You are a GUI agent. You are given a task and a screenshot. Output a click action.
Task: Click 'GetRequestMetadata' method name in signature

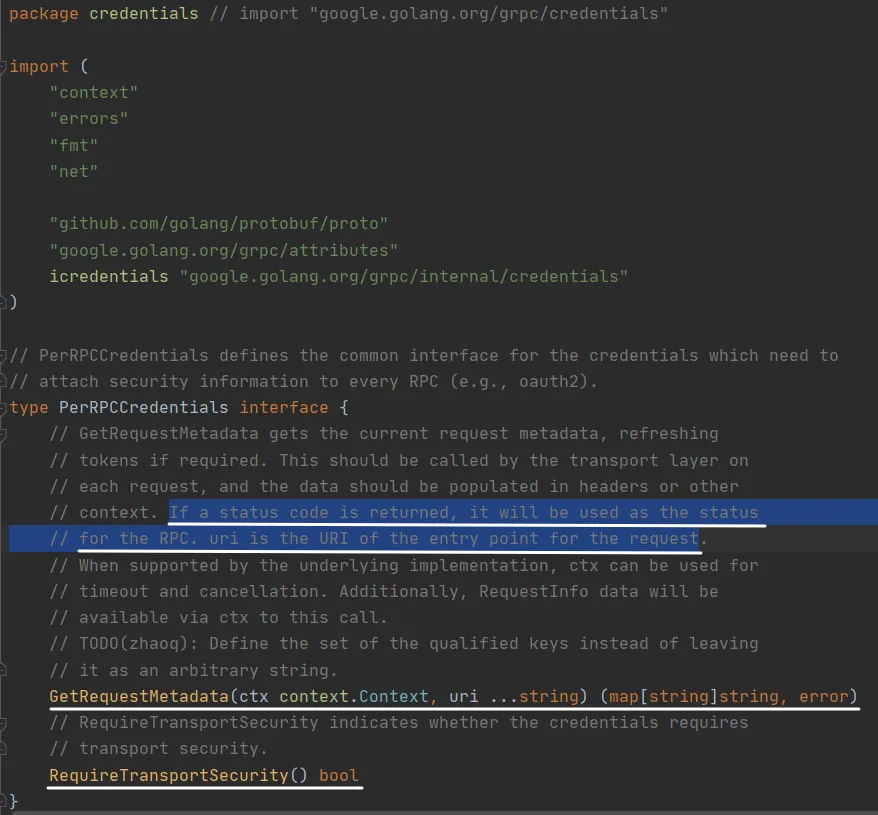click(x=139, y=697)
